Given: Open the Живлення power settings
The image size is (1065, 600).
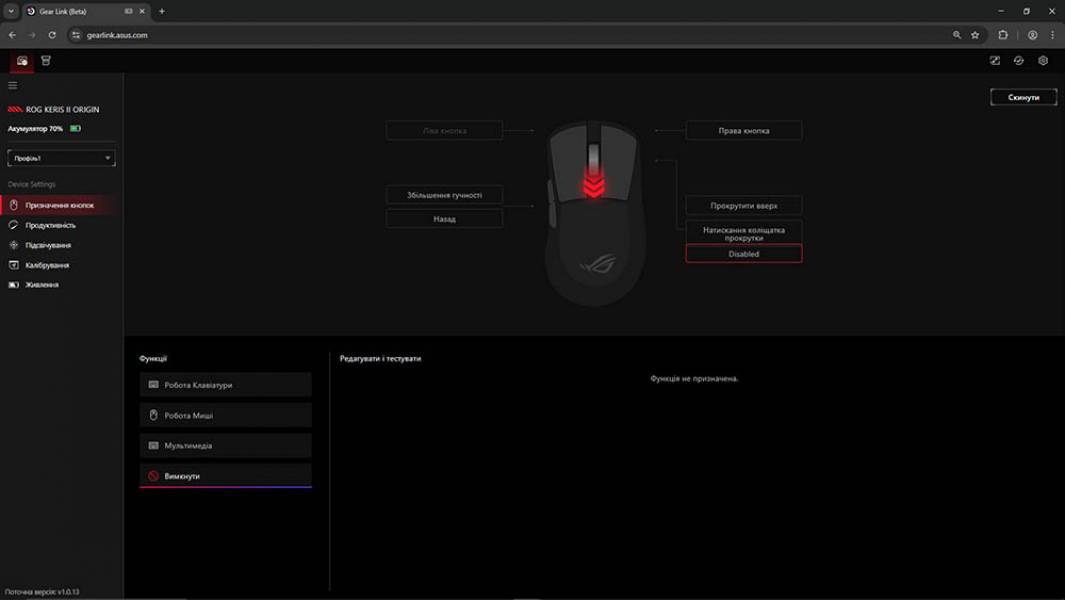Looking at the screenshot, I should 41,285.
